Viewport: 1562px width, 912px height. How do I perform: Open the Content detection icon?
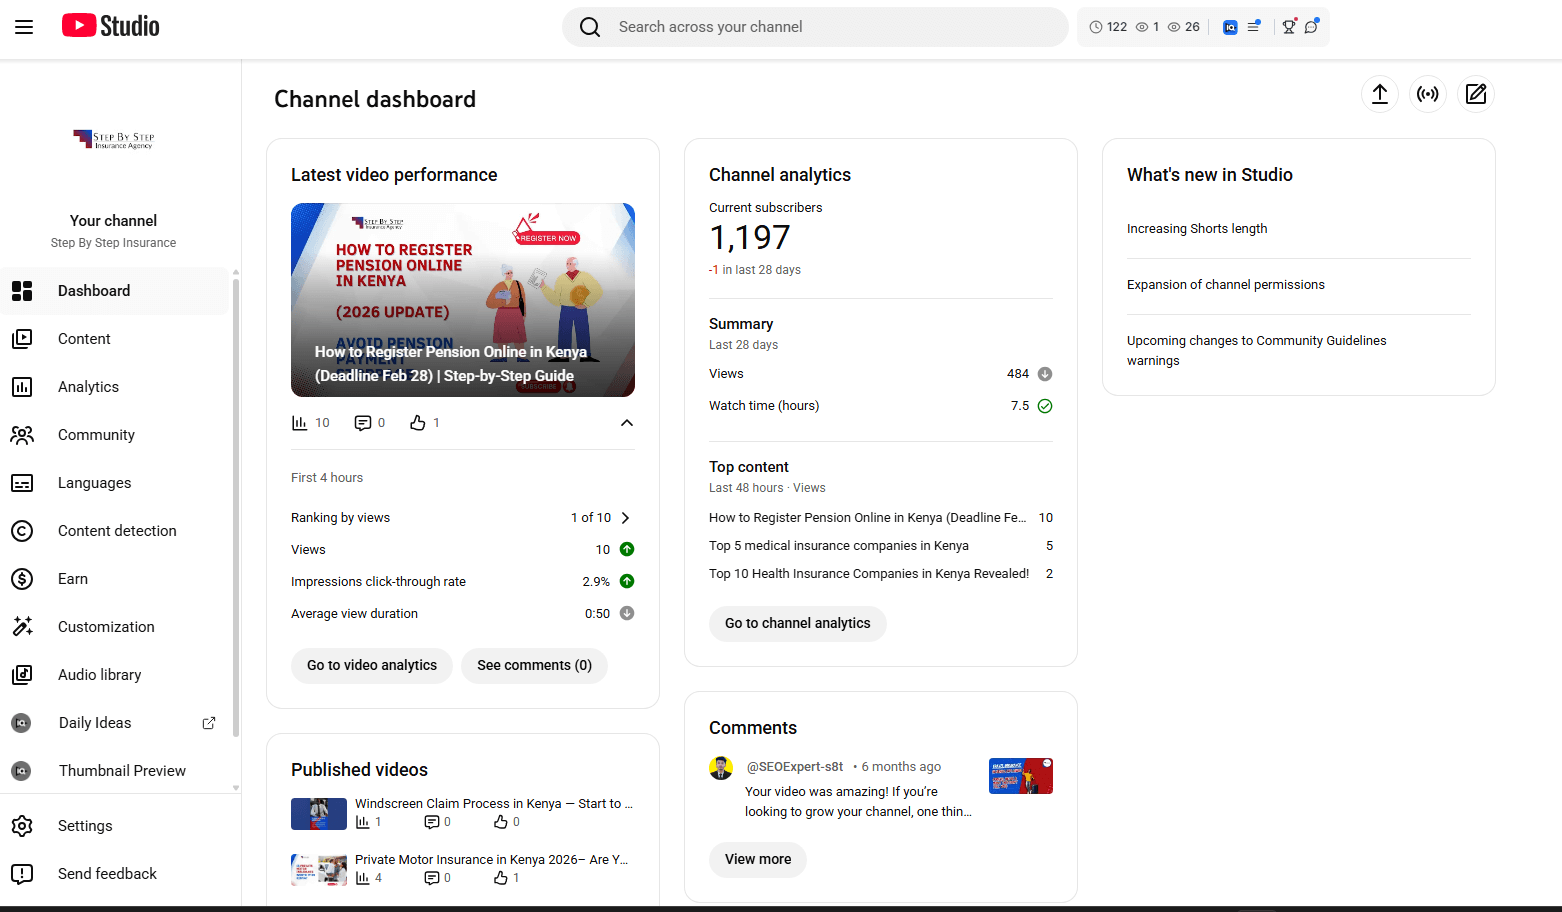[x=22, y=530]
